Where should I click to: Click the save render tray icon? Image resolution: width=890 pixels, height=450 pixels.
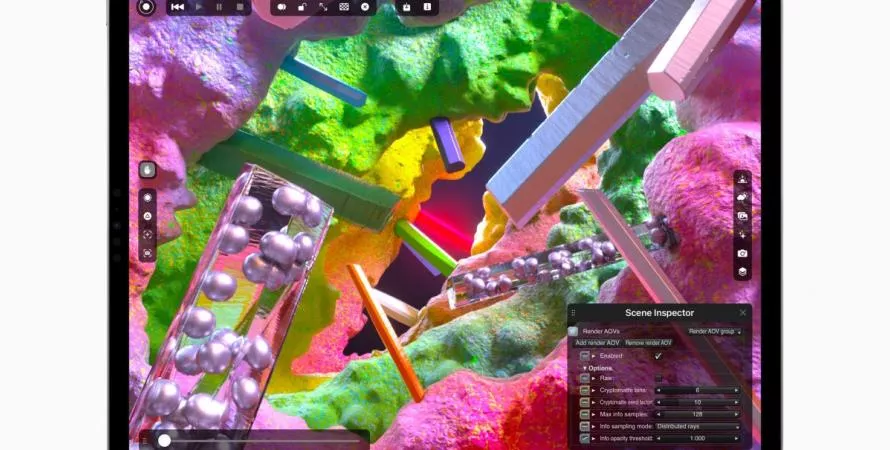tap(406, 7)
